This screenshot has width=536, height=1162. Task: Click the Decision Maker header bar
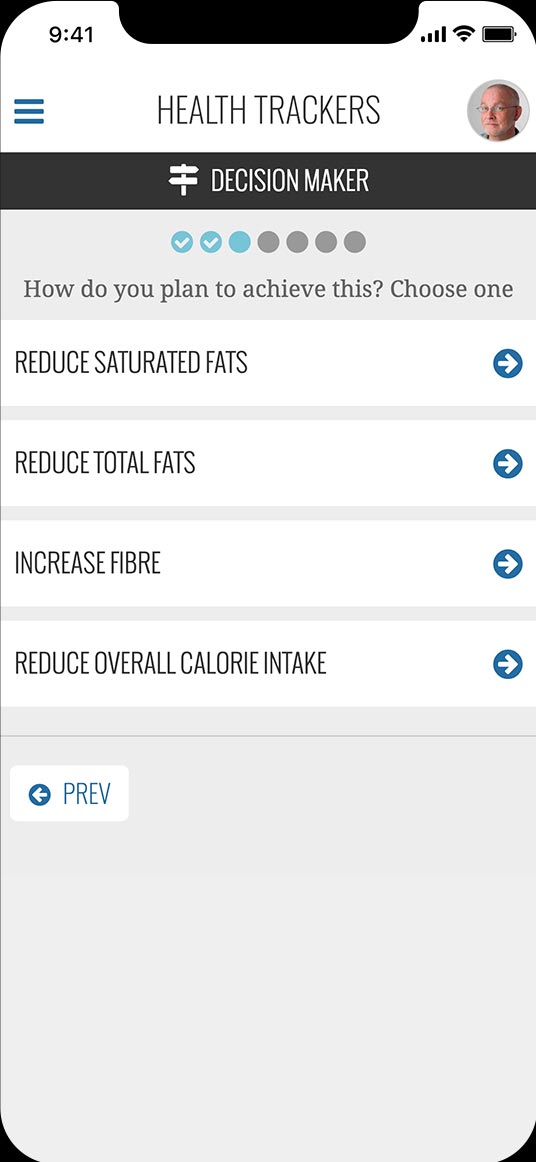268,181
